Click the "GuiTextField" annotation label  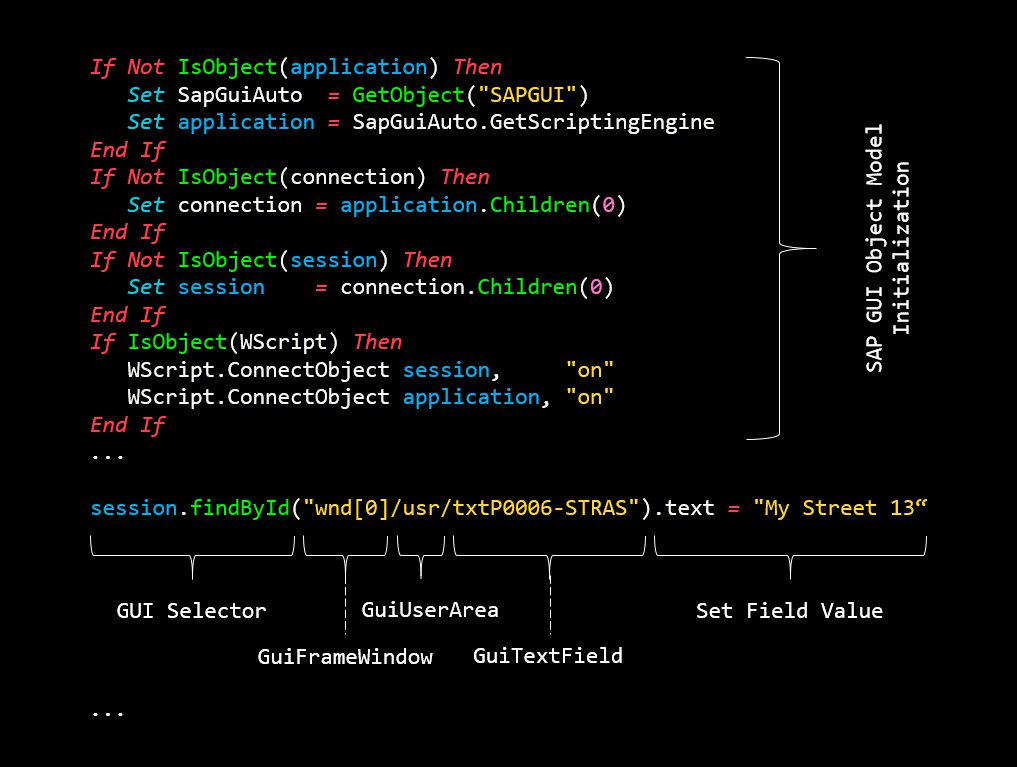tap(548, 656)
